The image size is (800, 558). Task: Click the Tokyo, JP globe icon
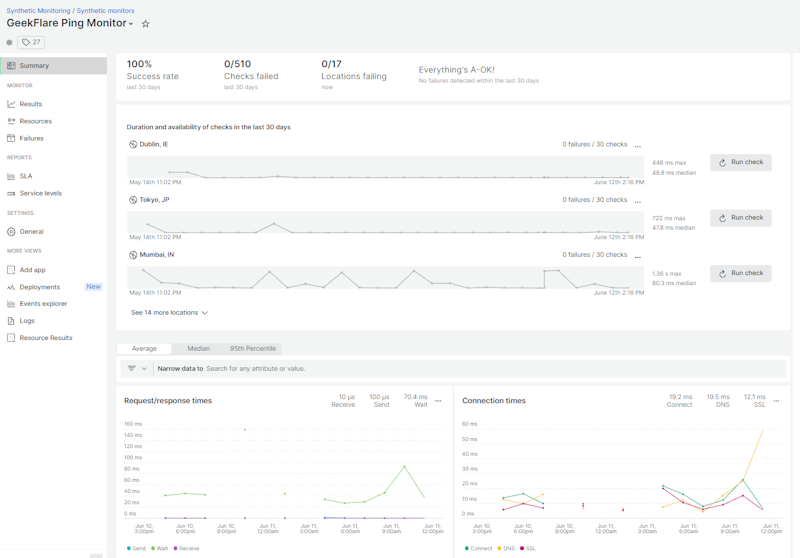[133, 200]
